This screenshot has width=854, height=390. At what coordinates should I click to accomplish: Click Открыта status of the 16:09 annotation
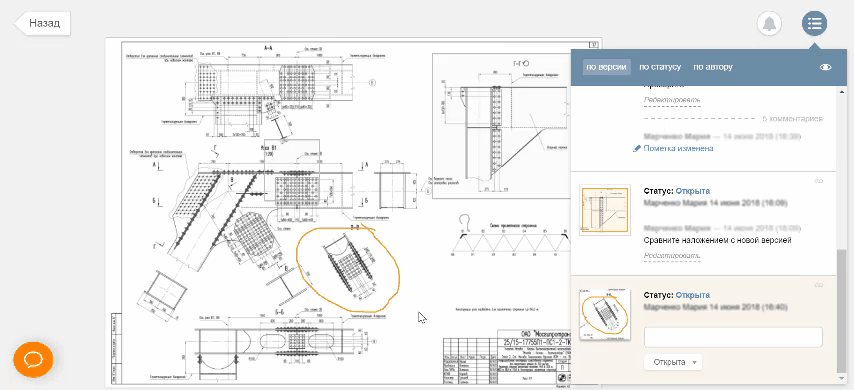tap(692, 191)
